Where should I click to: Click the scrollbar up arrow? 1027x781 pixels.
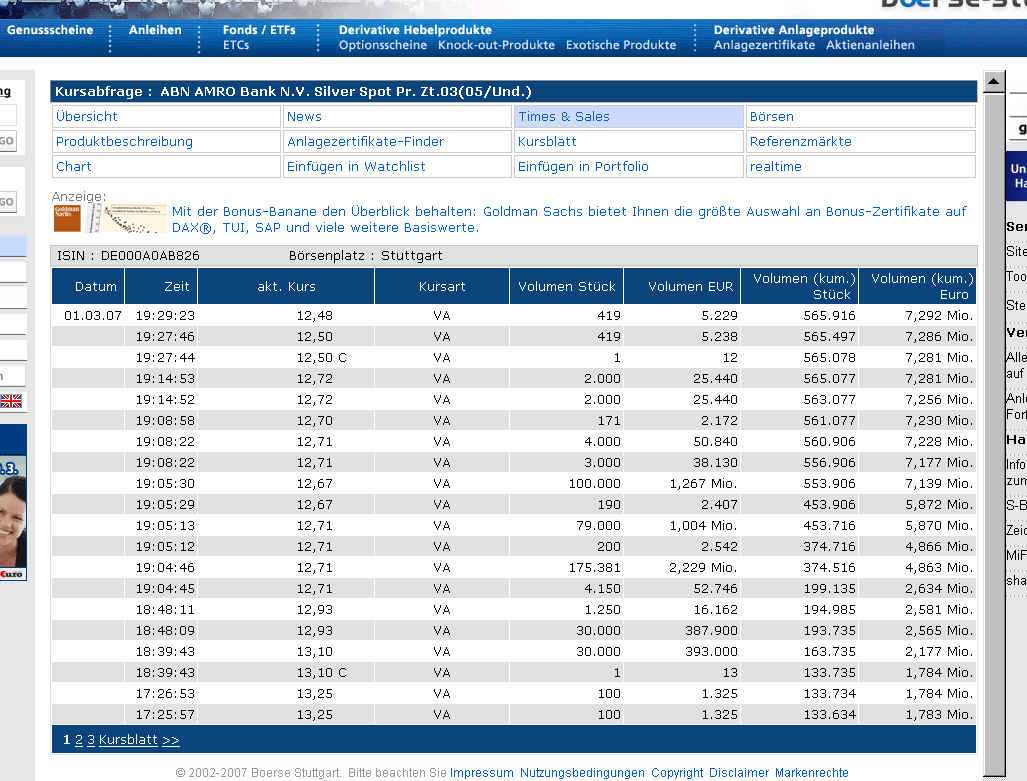(x=993, y=82)
